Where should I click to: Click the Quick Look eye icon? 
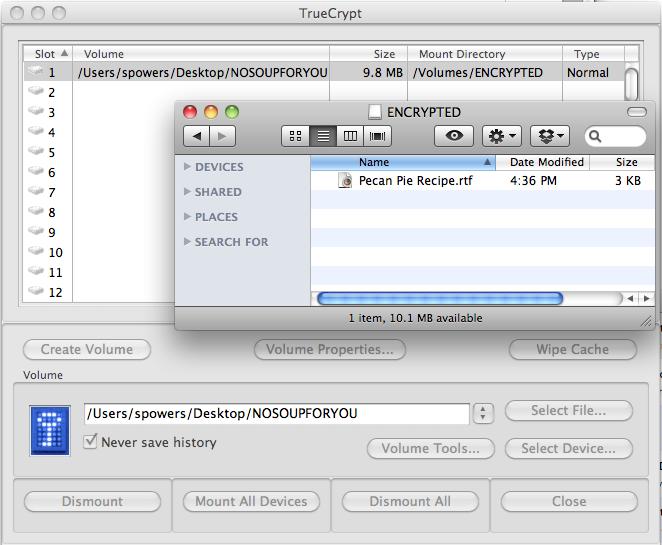tap(453, 136)
